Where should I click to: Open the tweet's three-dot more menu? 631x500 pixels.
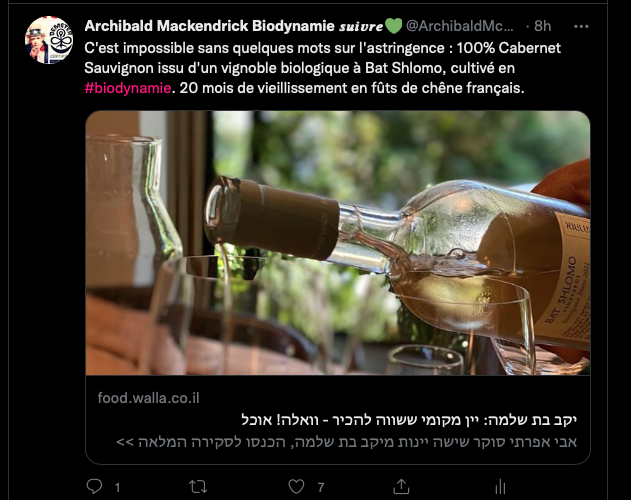[581, 27]
